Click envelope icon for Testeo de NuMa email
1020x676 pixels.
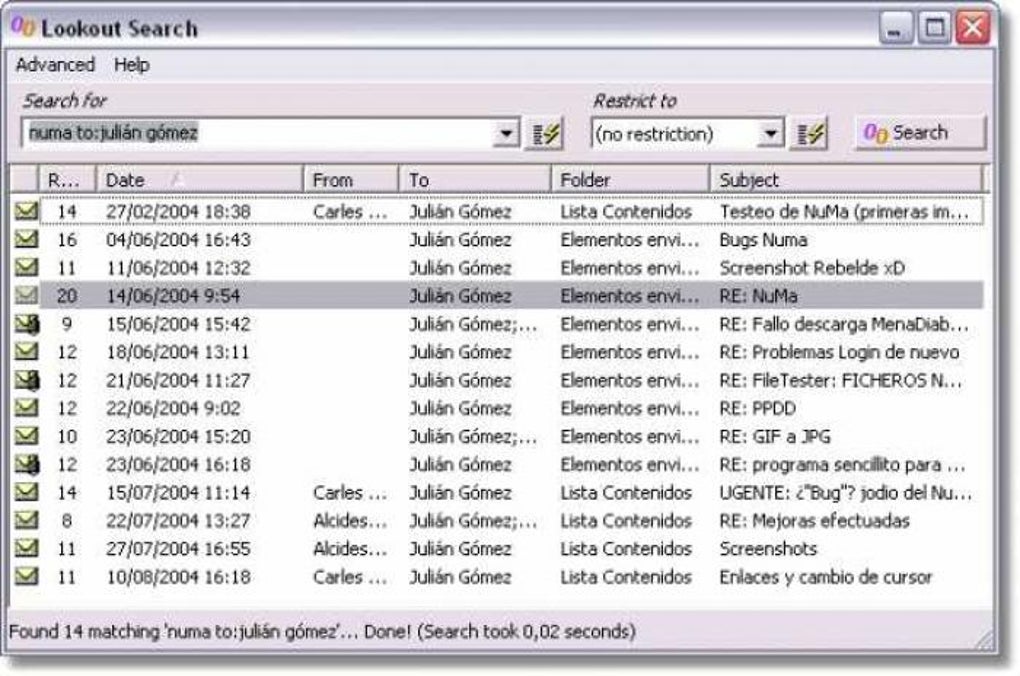click(26, 211)
